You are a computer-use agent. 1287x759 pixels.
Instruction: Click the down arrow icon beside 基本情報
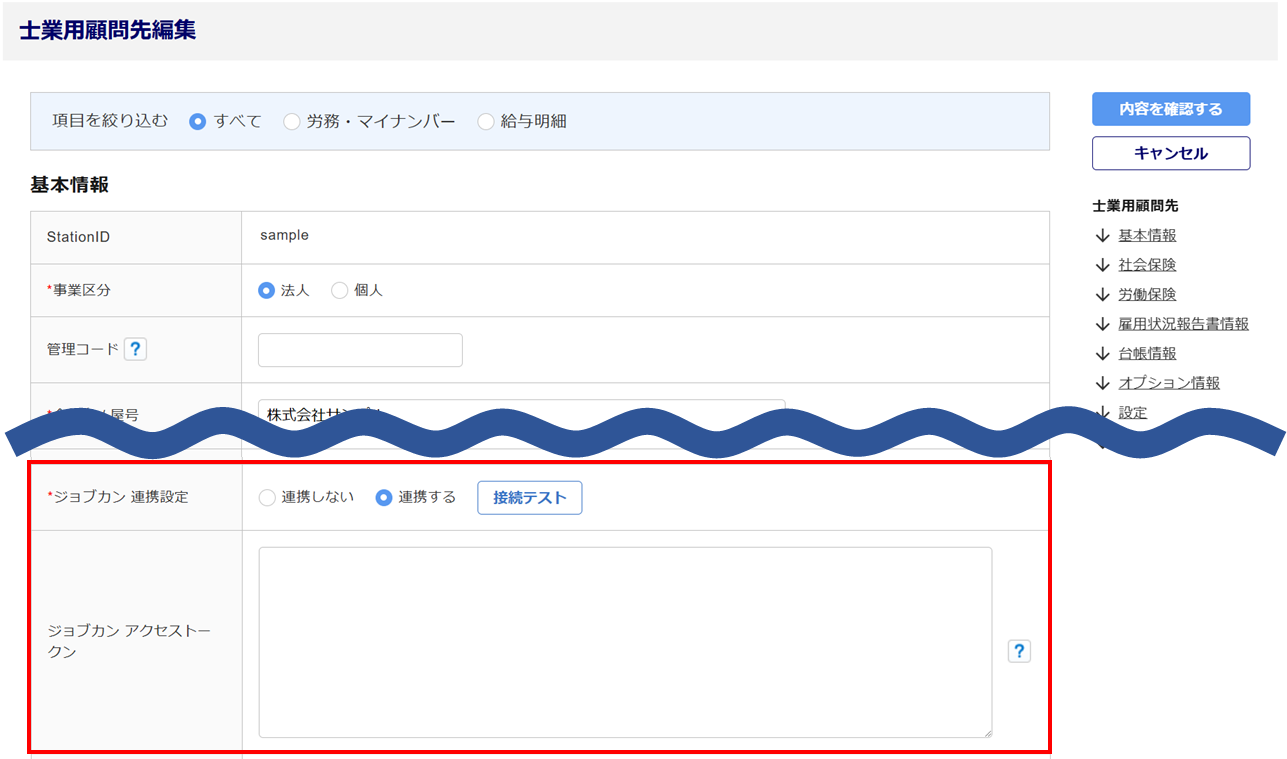(x=1103, y=236)
